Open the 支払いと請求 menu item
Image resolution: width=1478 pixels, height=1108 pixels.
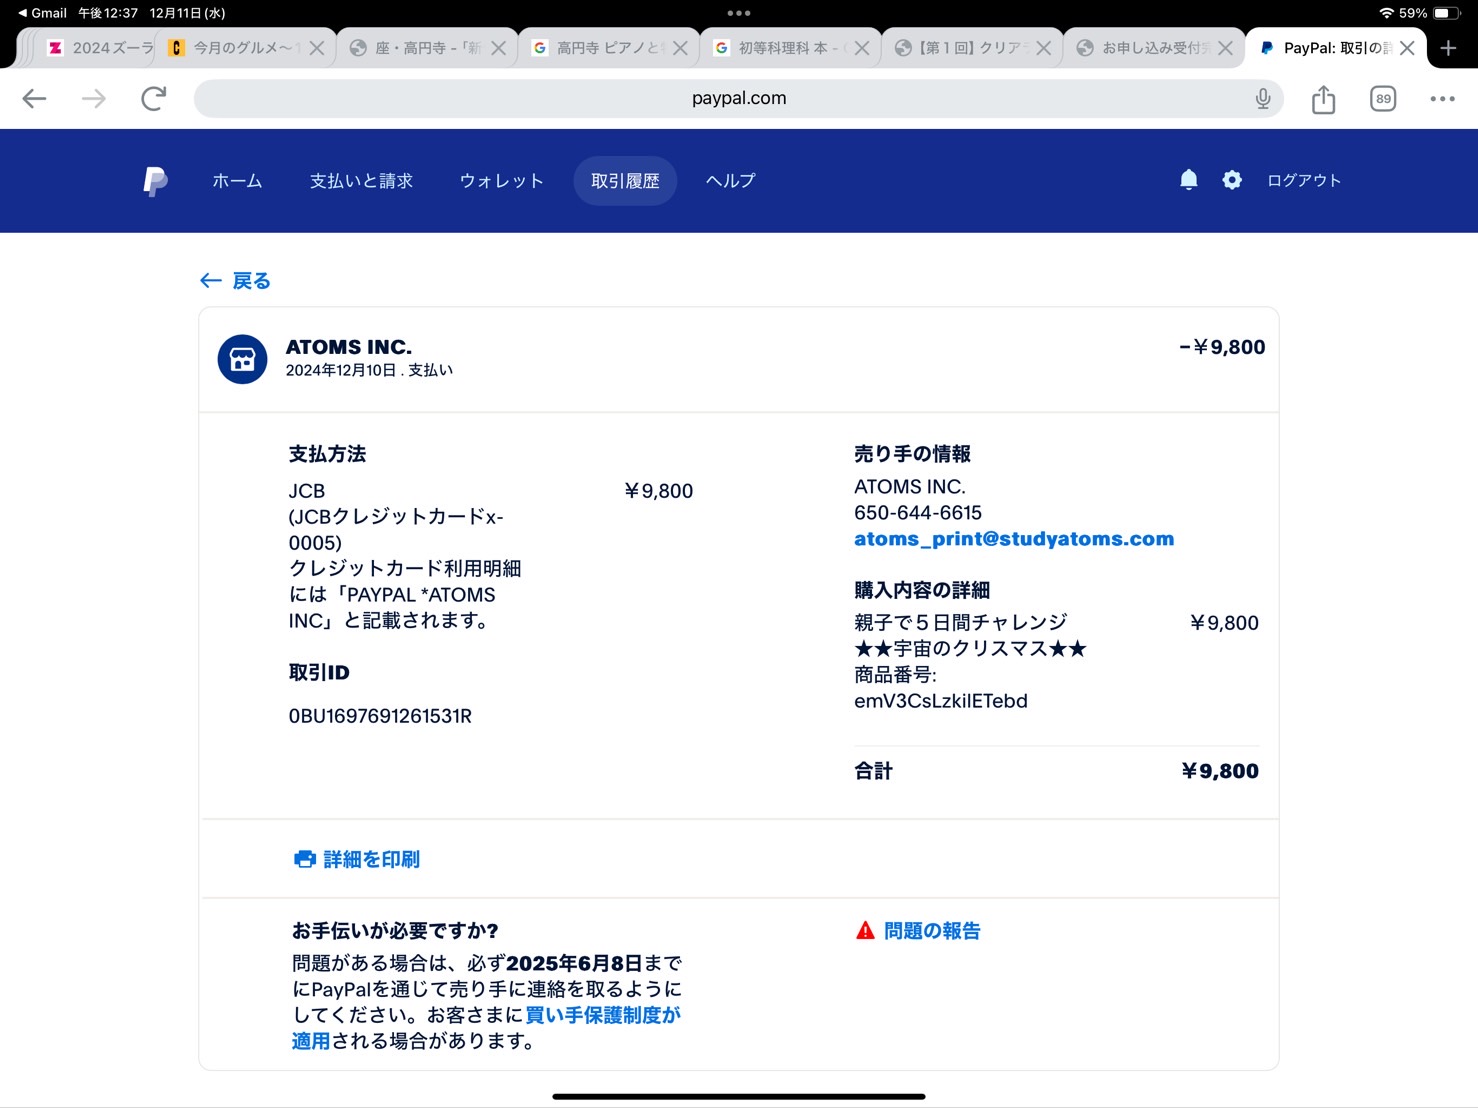coord(361,181)
